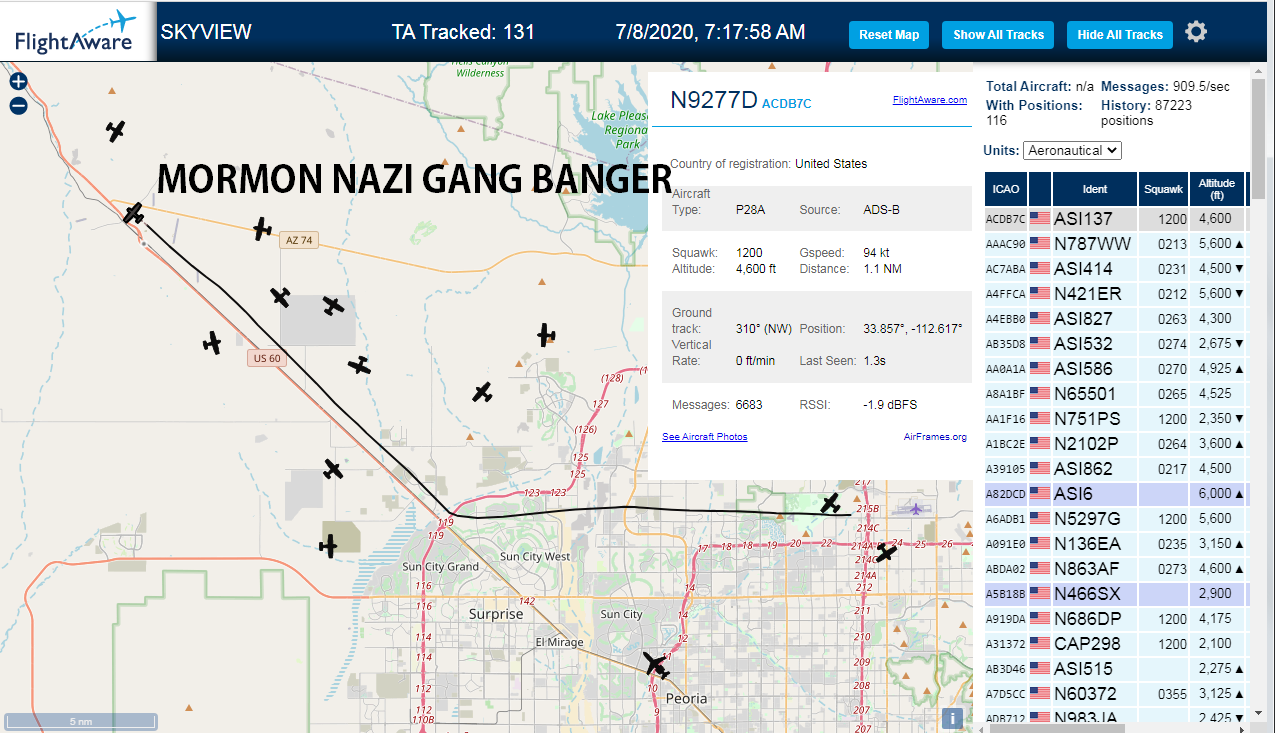The height and width of the screenshot is (733, 1275).
Task: Select the ASI586 ident in the table
Action: 1083,369
